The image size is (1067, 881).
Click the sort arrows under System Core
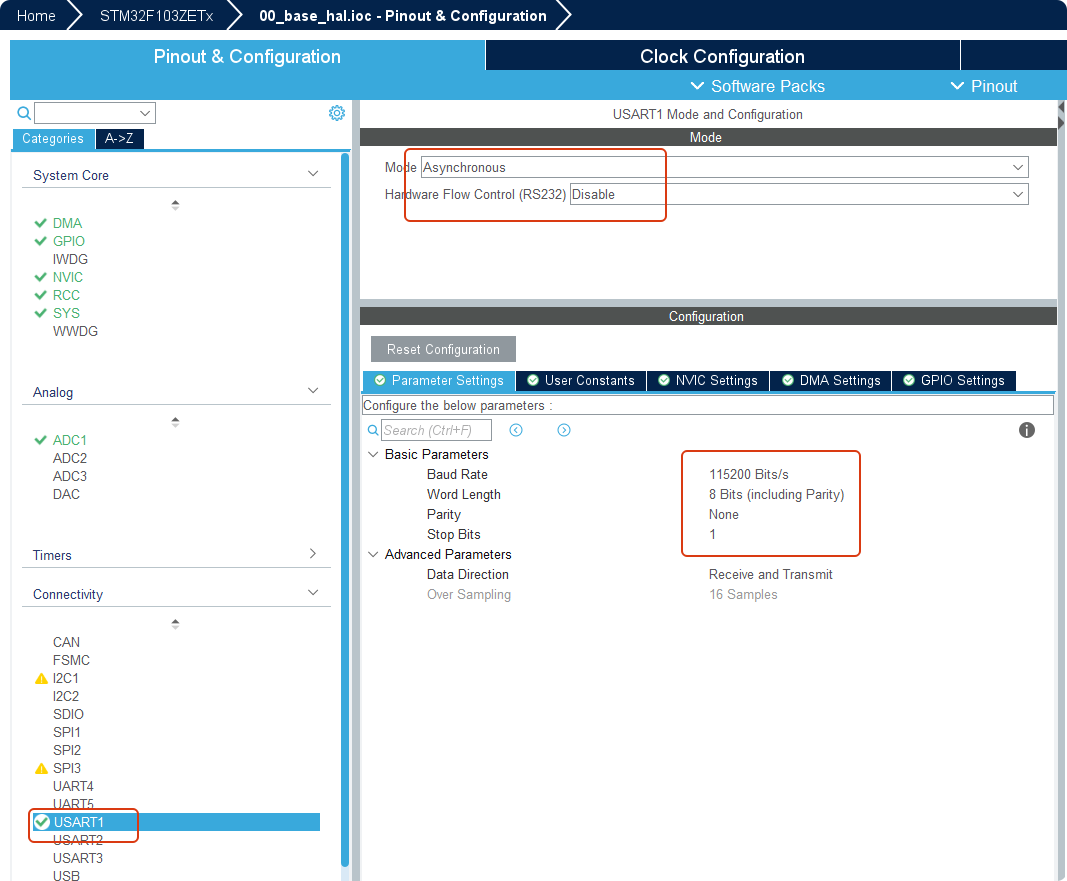[176, 205]
